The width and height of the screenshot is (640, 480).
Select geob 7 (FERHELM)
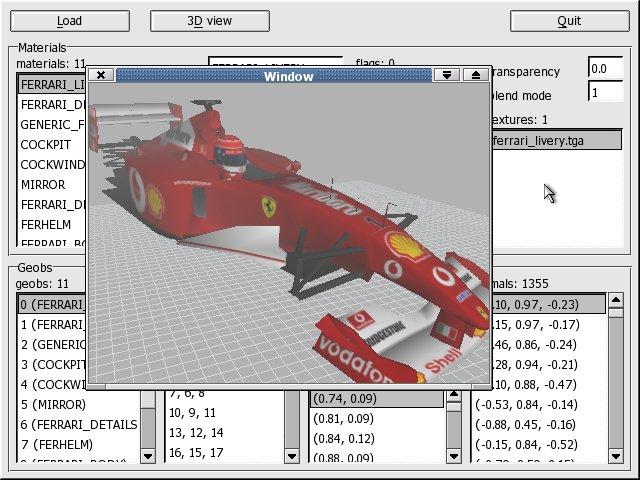[79, 444]
